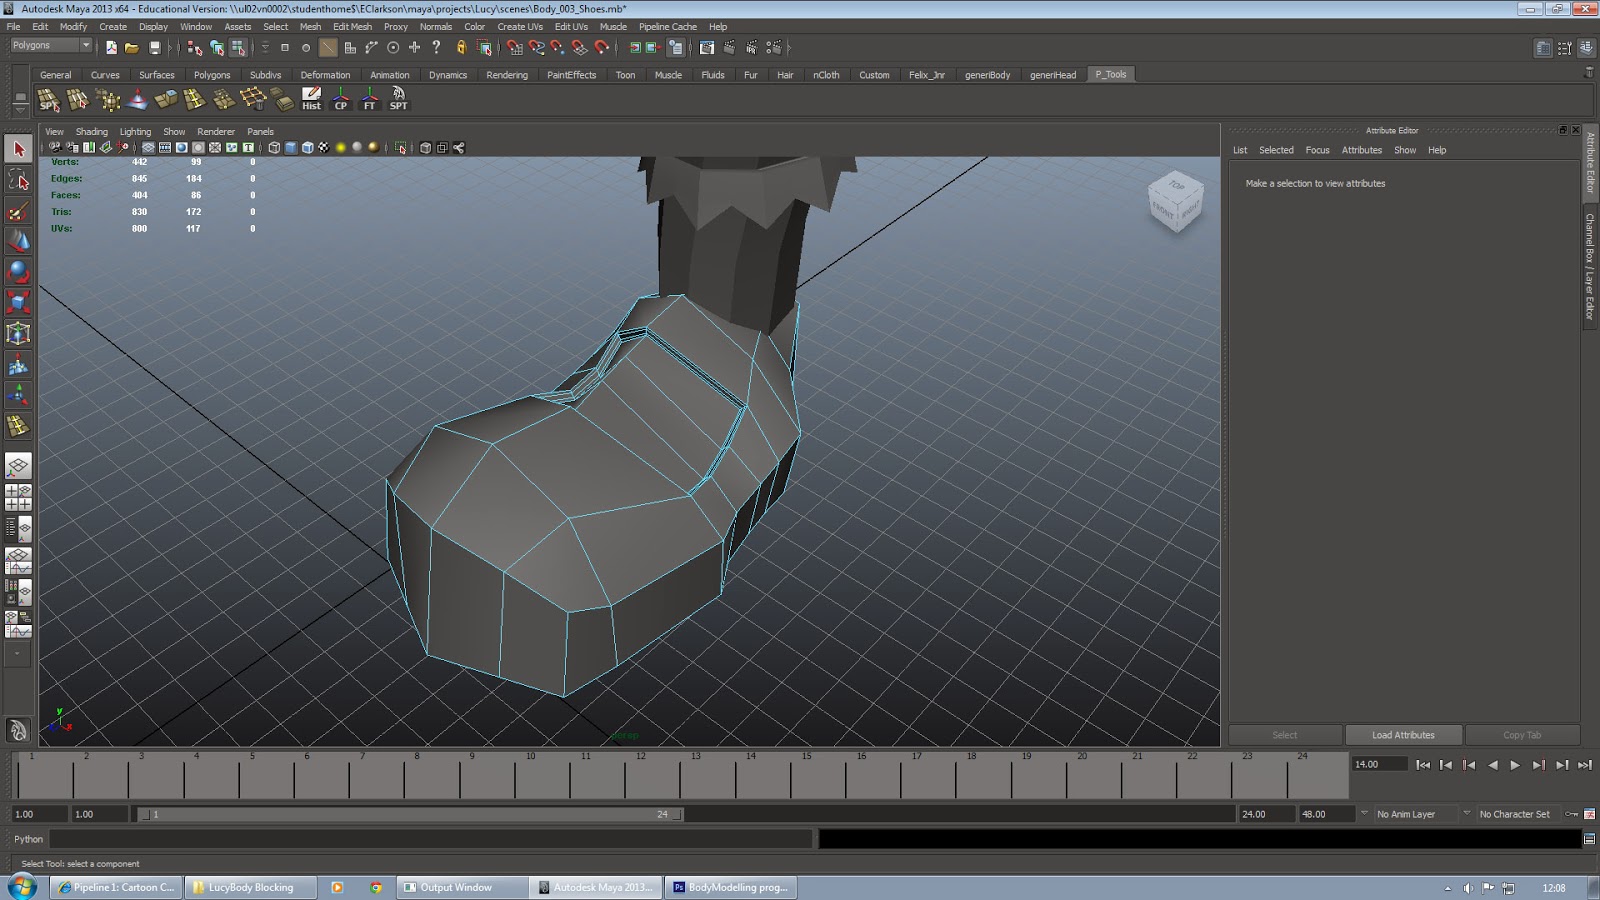
Task: Click the time range slider bar
Action: click(x=410, y=814)
